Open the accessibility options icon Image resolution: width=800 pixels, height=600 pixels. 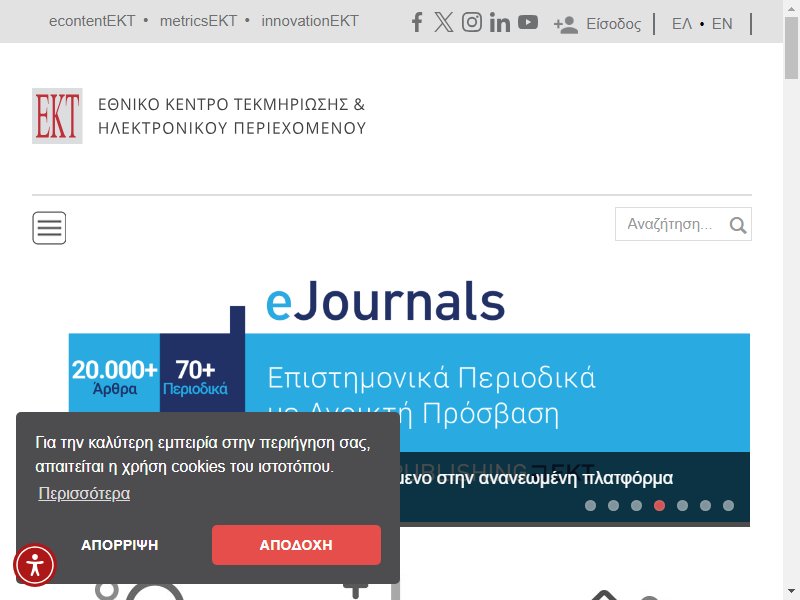tap(35, 565)
